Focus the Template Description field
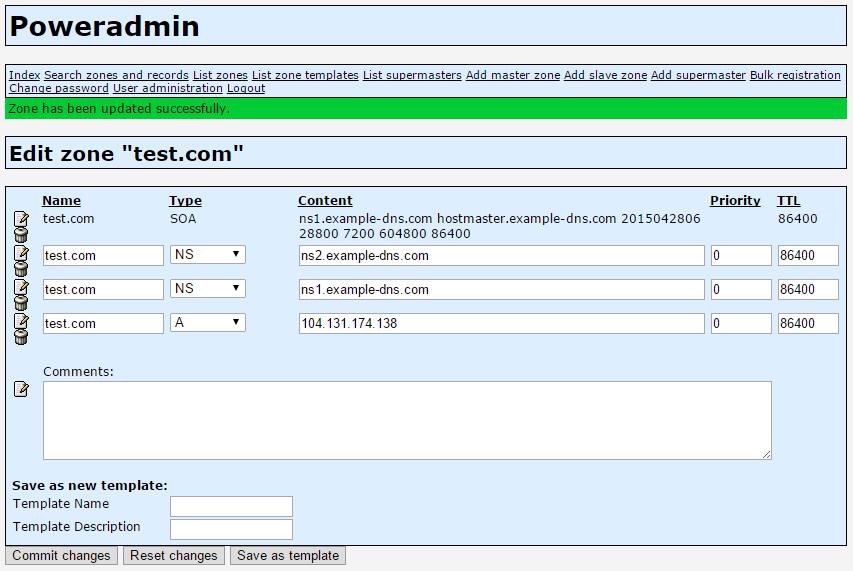The image size is (853, 571). tap(231, 529)
